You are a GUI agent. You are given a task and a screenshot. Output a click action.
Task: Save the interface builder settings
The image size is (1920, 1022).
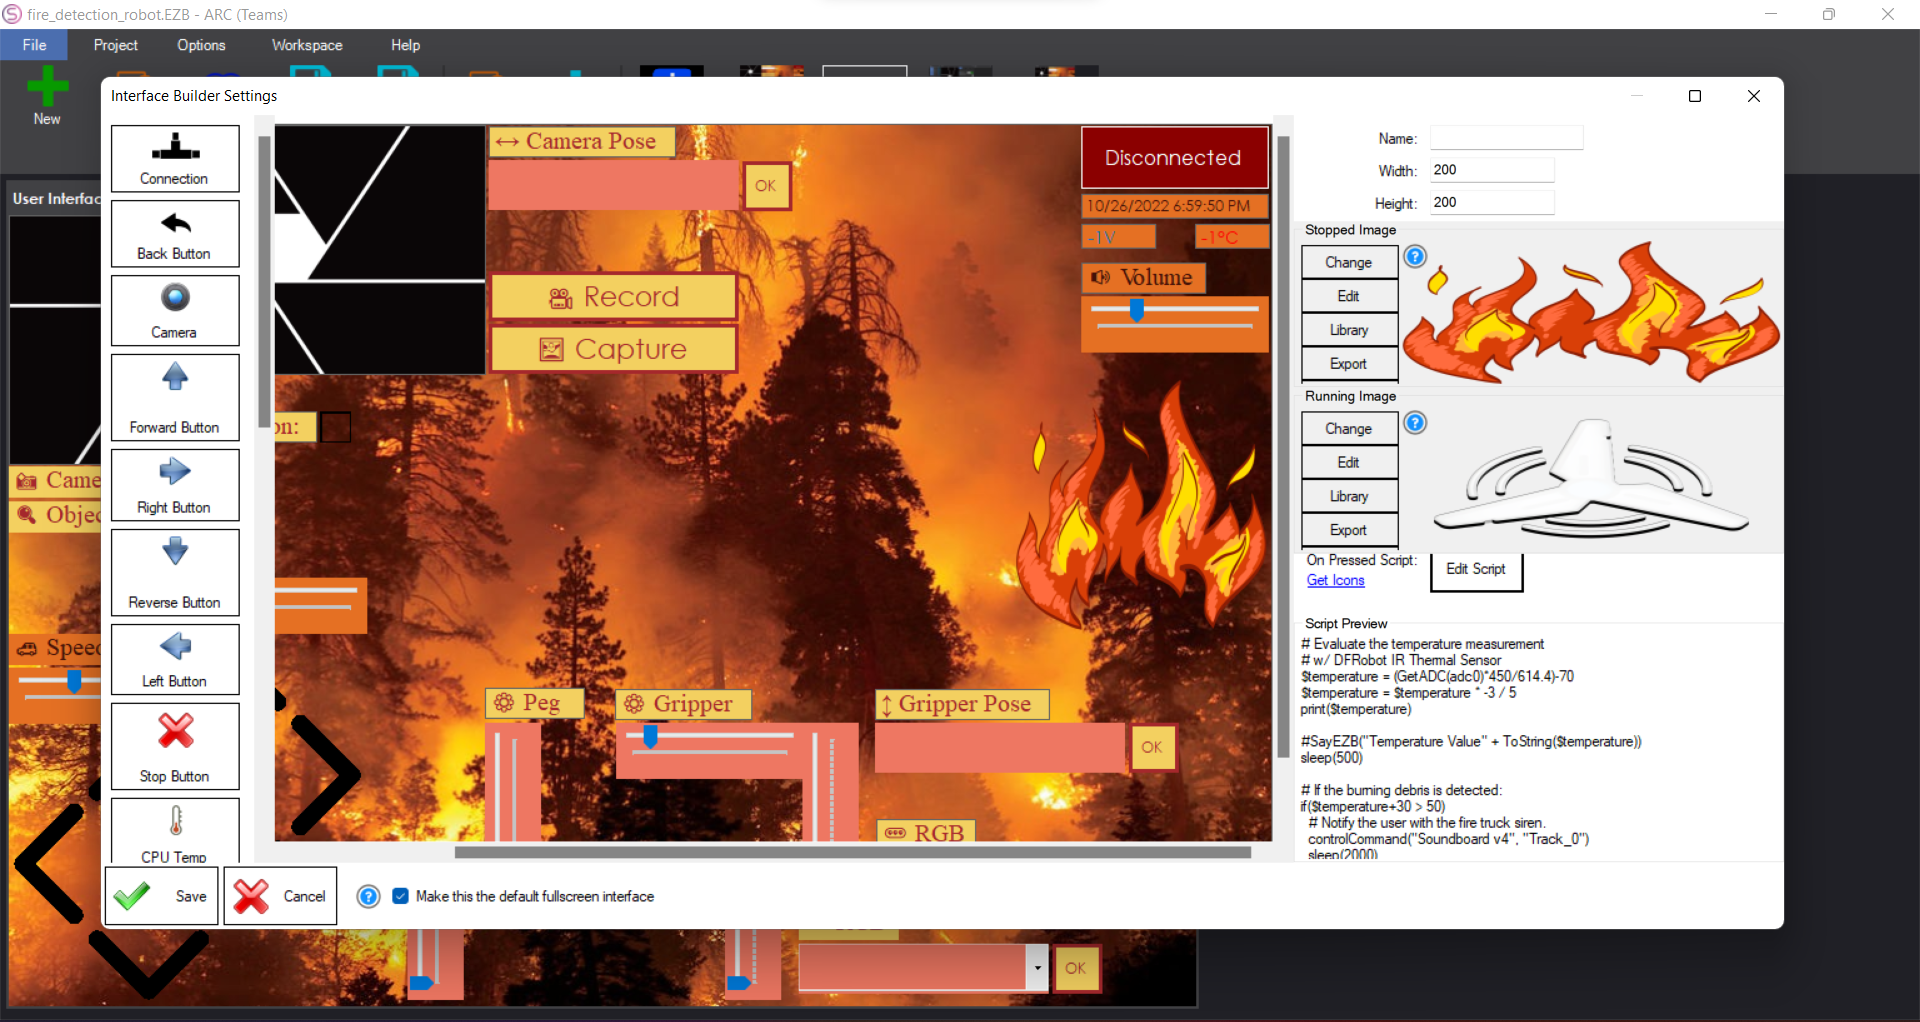click(162, 896)
